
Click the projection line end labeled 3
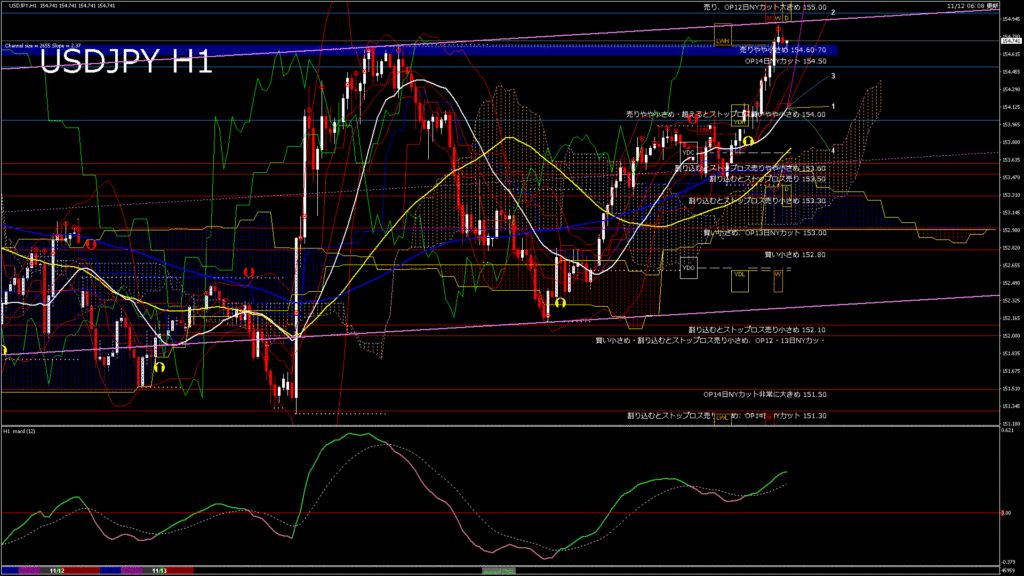pyautogui.click(x=834, y=76)
